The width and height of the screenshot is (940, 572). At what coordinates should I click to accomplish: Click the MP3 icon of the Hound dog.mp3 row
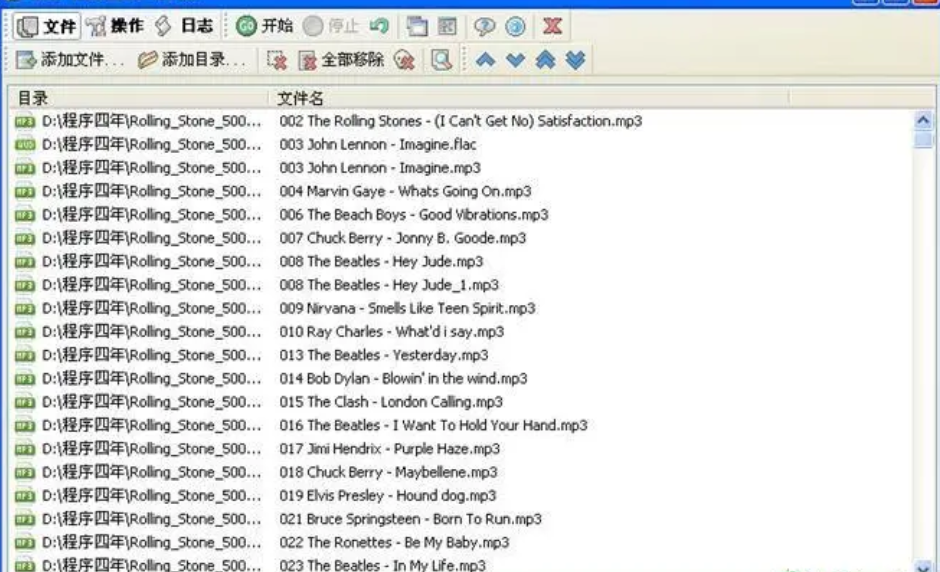(x=25, y=496)
